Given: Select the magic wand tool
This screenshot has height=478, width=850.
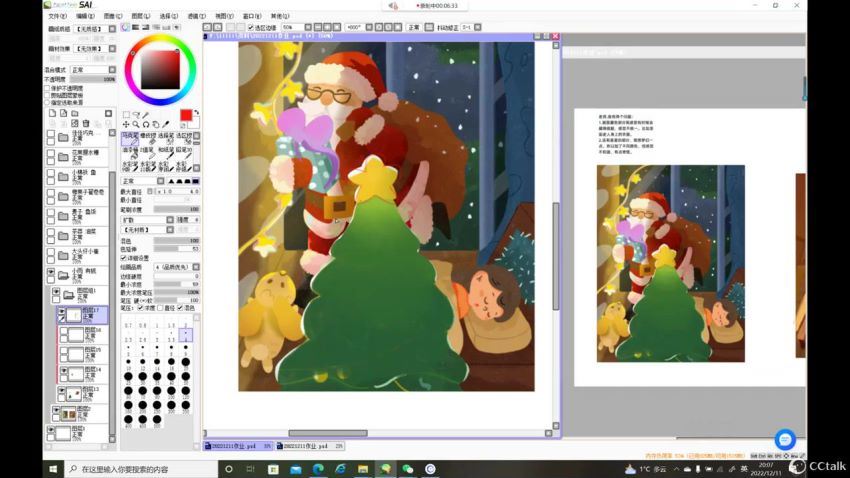Looking at the screenshot, I should [x=146, y=115].
